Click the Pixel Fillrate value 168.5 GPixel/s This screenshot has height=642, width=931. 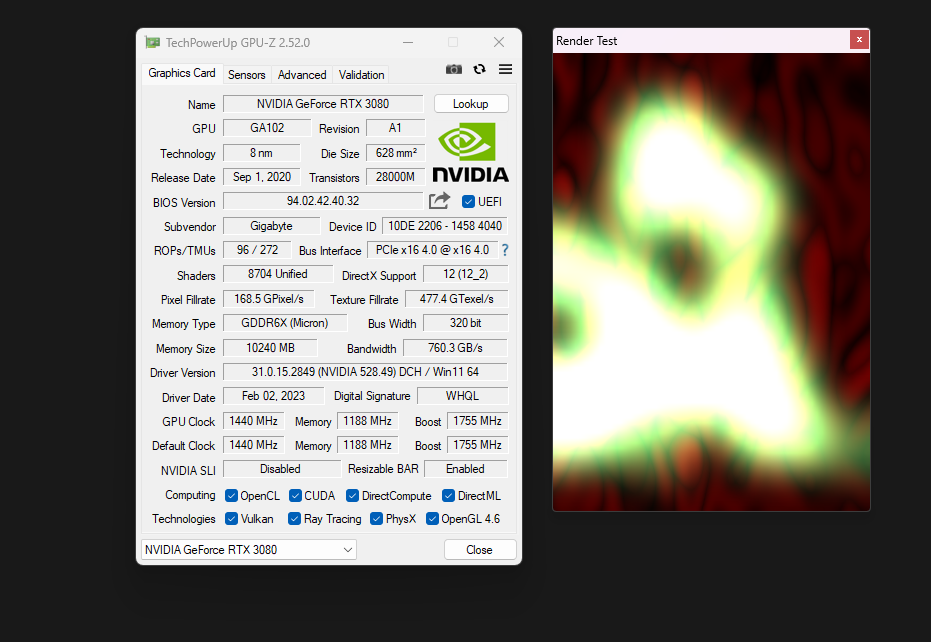[268, 299]
